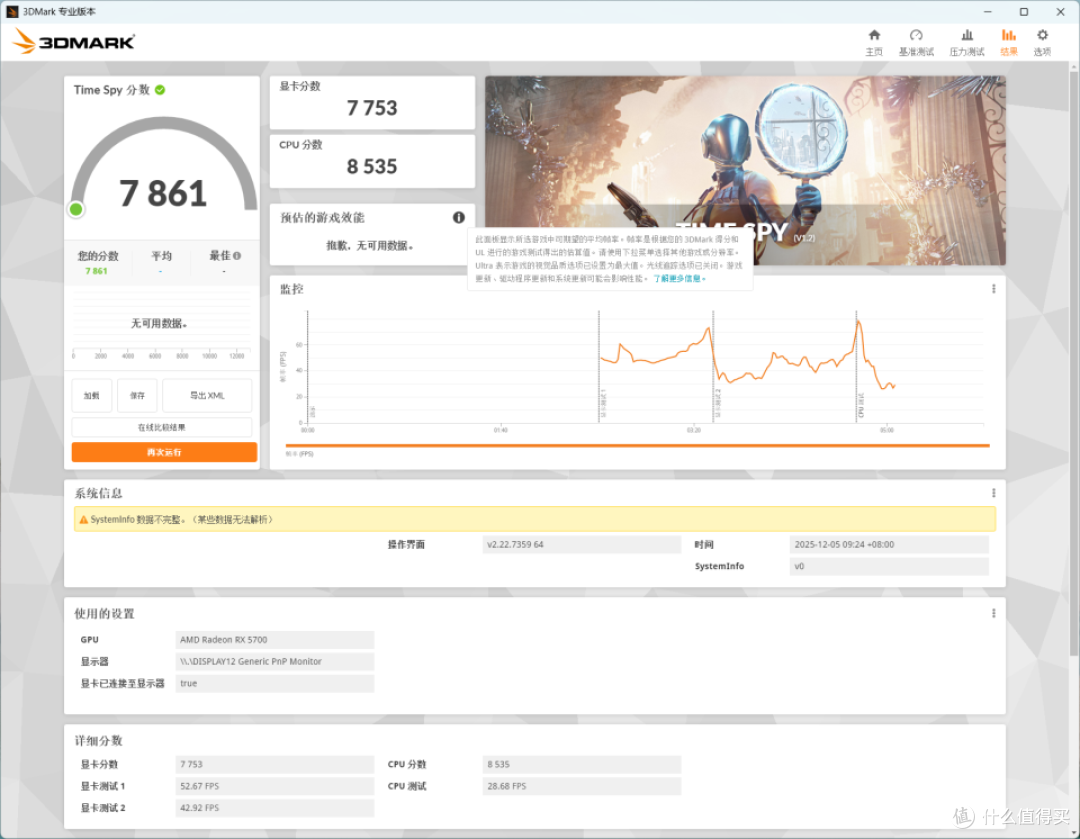Click the 3DMark app icon in the title bar
Viewport: 1080px width, 839px height.
12,12
